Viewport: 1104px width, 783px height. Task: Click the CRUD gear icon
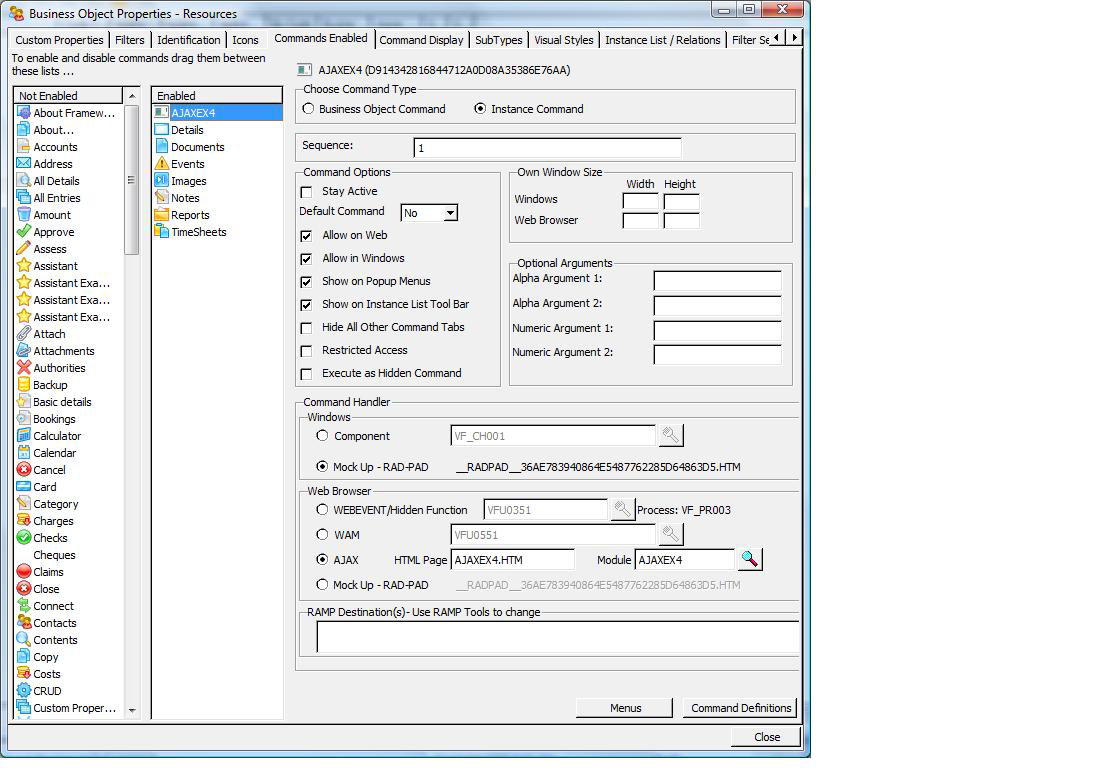pyautogui.click(x=24, y=691)
